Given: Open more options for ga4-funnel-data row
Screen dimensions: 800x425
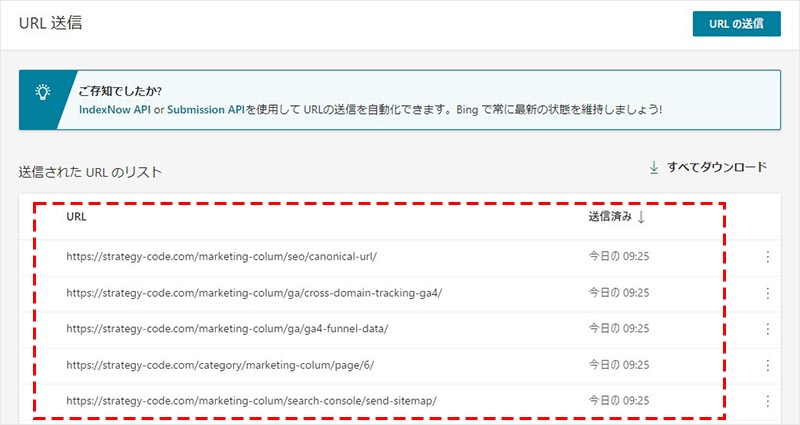Looking at the screenshot, I should (767, 329).
